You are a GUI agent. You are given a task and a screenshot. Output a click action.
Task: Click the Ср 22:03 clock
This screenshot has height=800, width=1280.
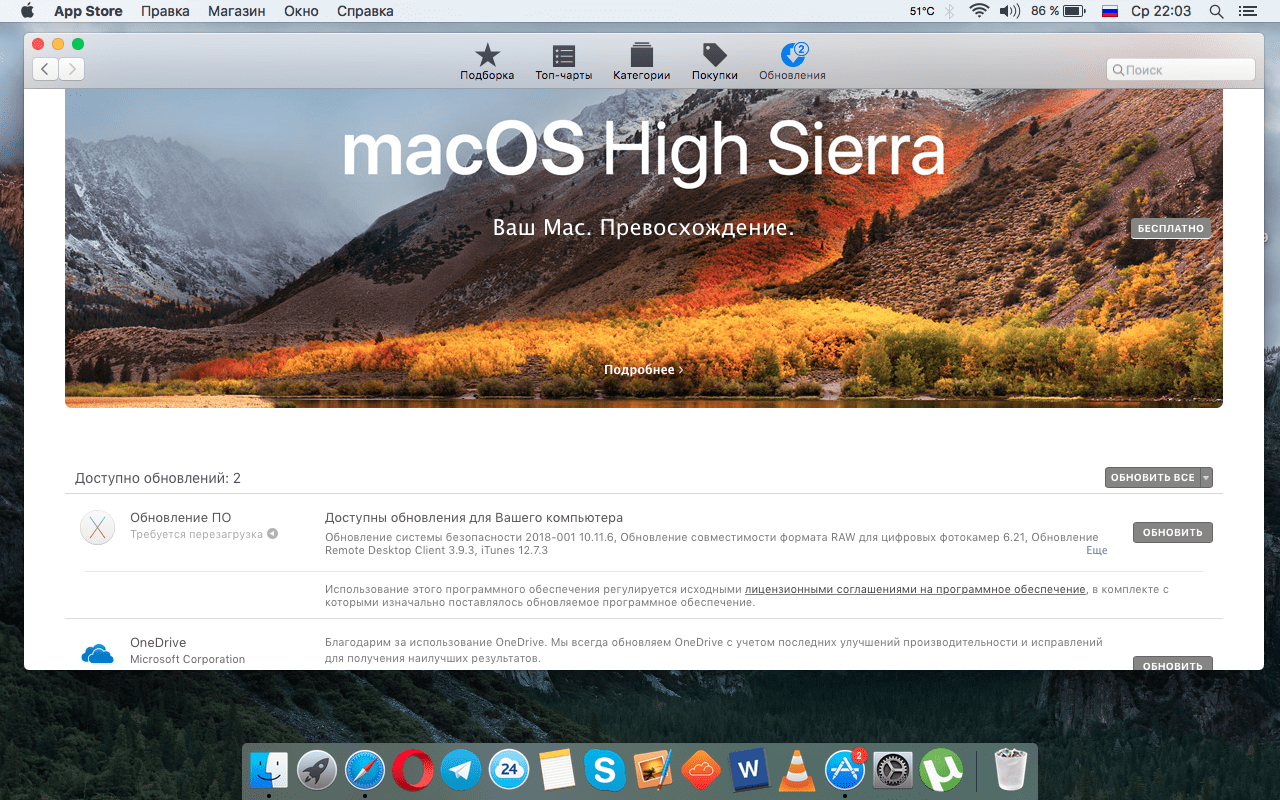[x=1161, y=11]
